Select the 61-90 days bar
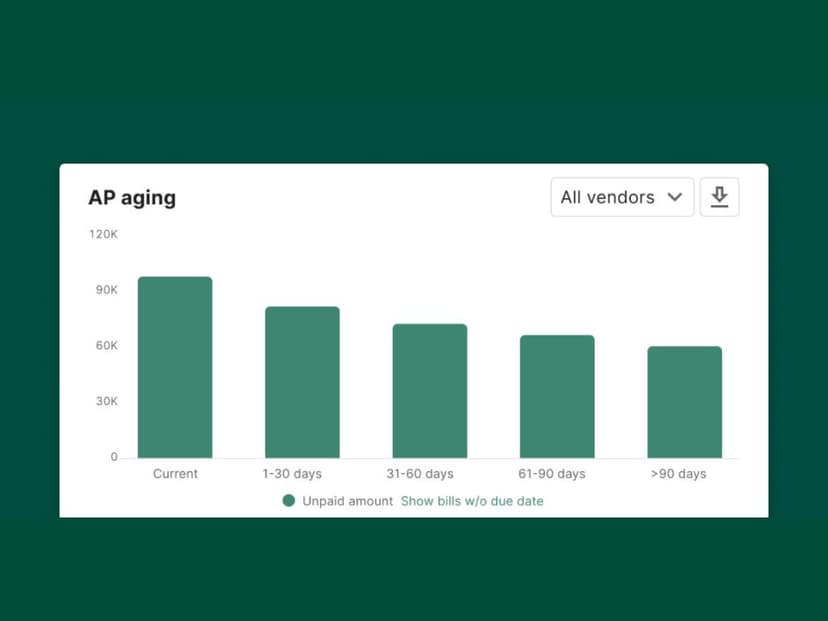828x621 pixels. [x=557, y=396]
